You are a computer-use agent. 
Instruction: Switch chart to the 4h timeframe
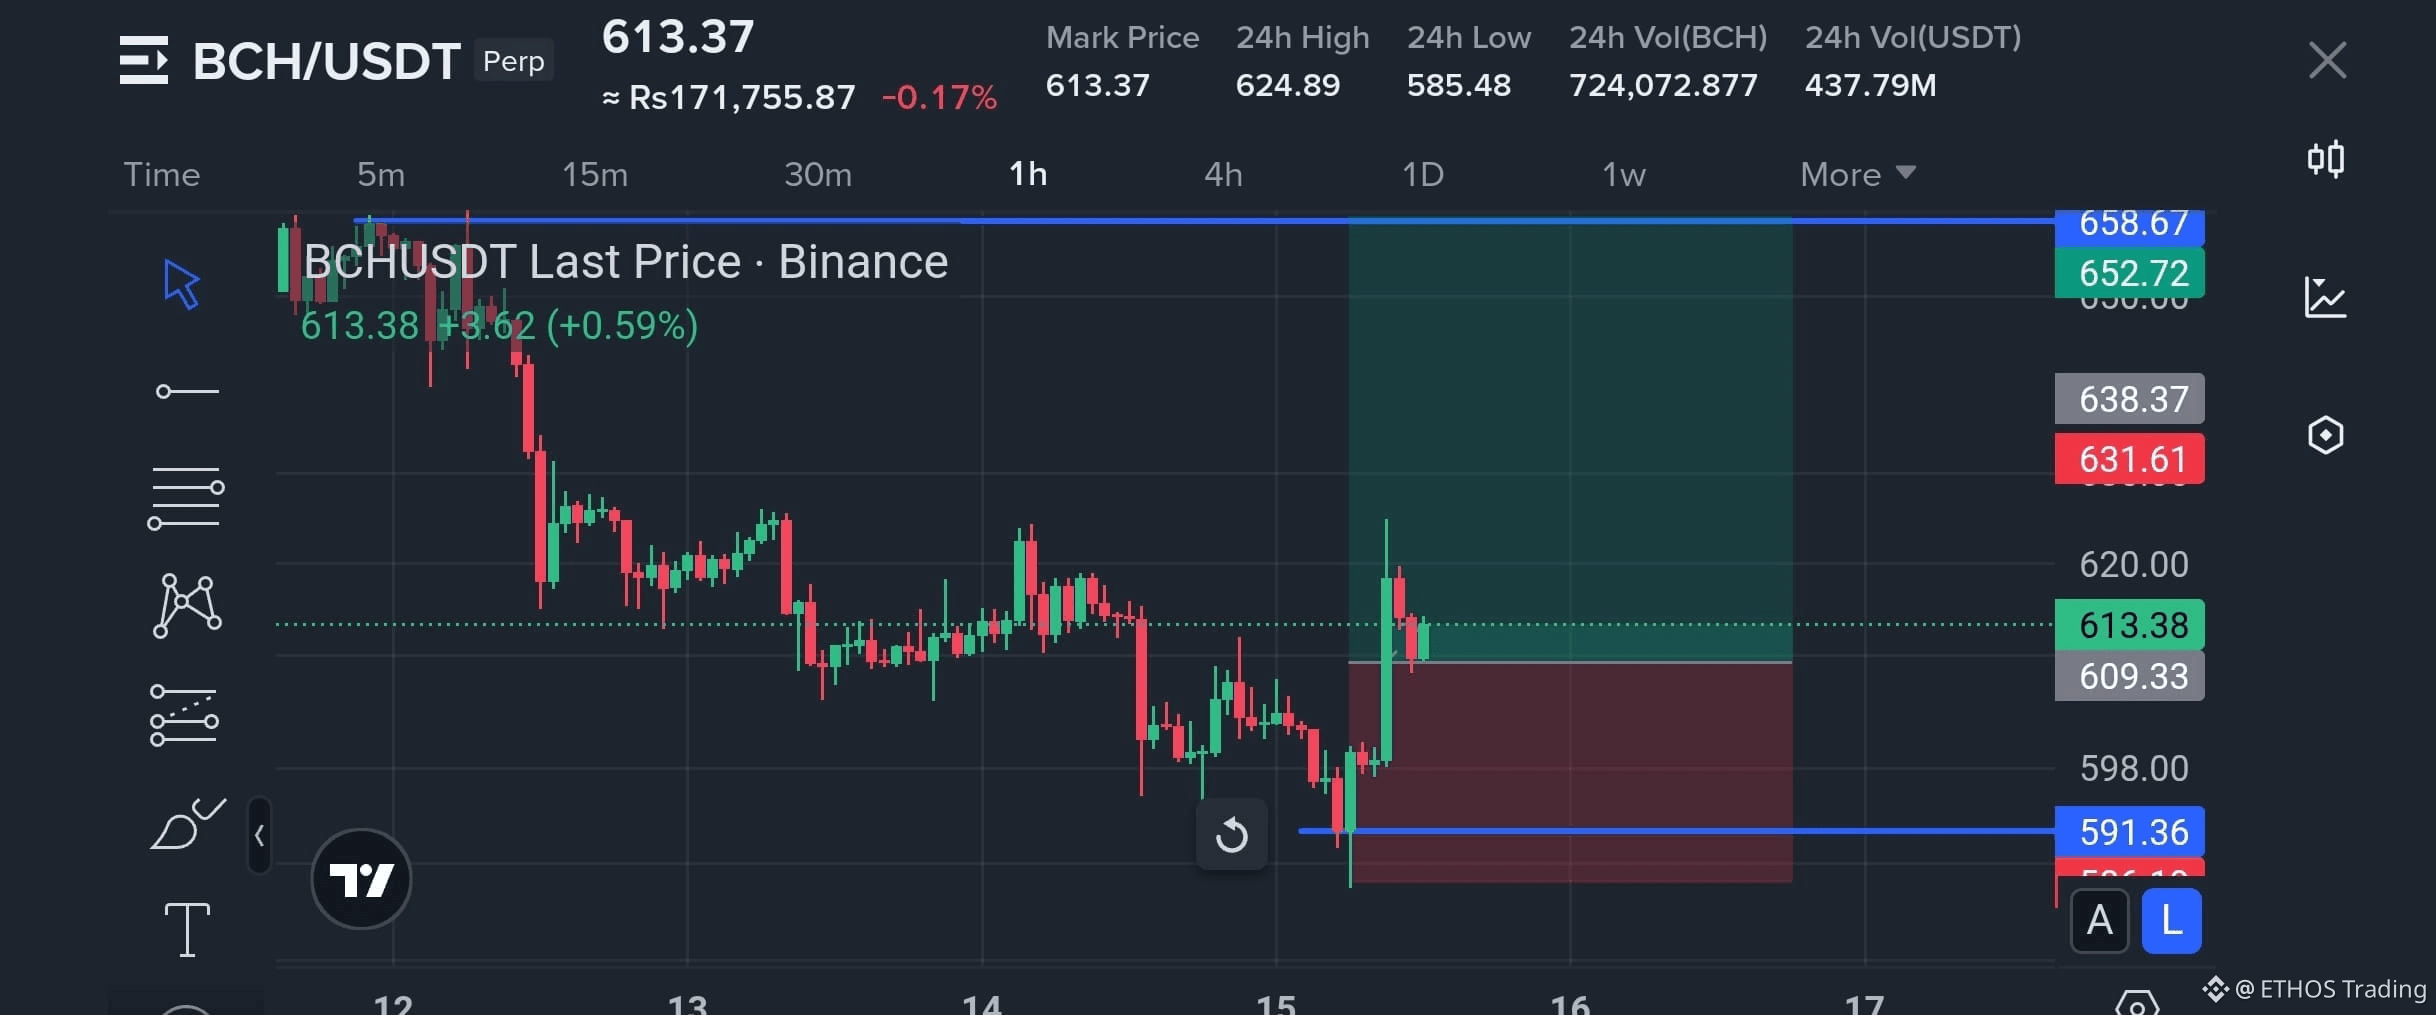tap(1222, 174)
